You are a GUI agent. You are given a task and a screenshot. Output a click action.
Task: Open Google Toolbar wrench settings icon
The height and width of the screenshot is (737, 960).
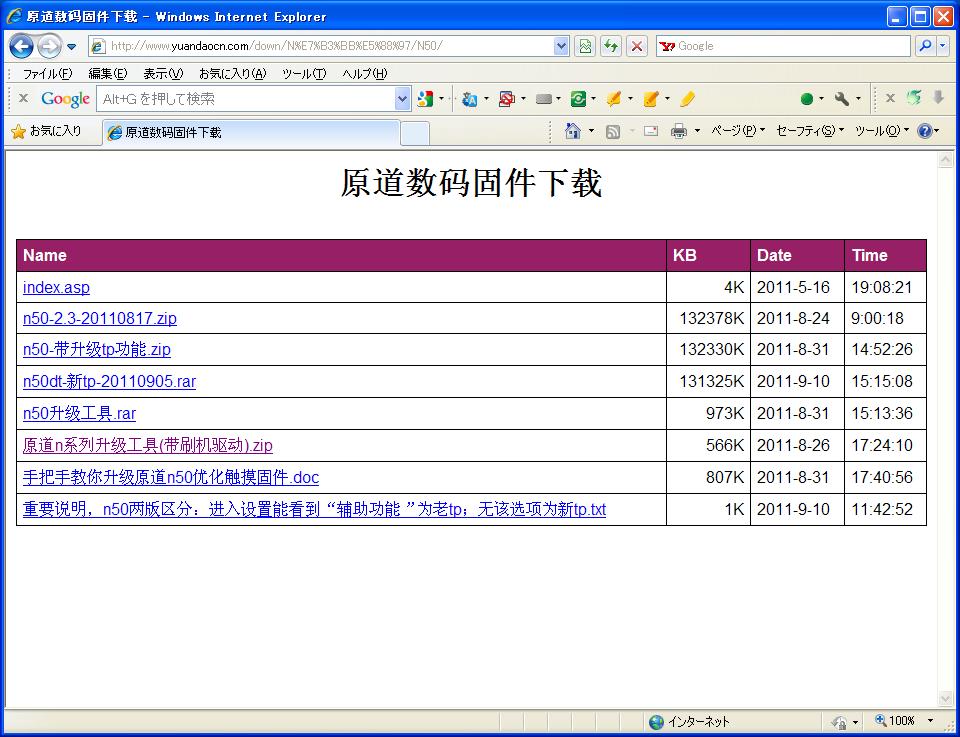842,99
